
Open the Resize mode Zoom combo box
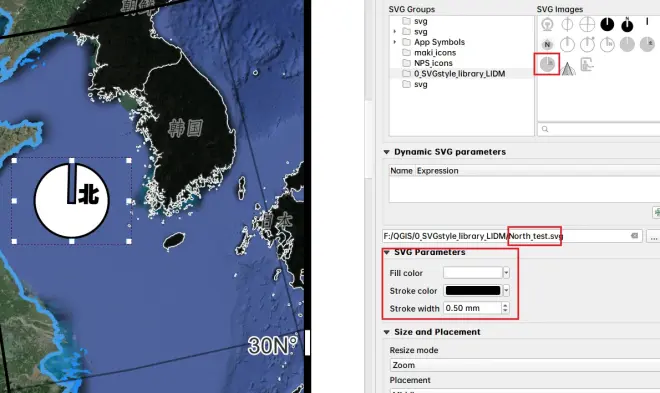click(525, 365)
